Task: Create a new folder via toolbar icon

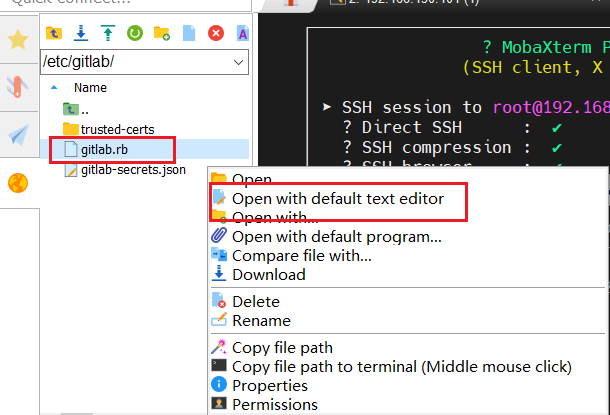Action: 162,34
